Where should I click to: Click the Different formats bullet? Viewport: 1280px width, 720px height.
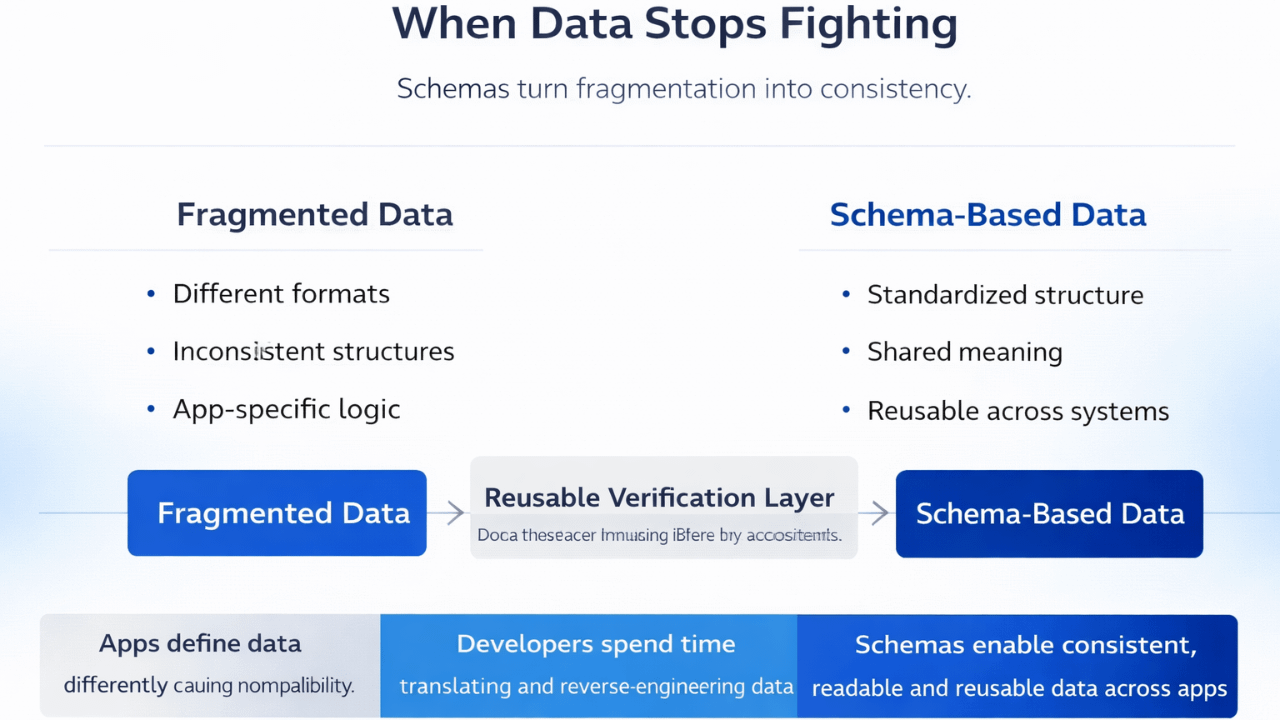point(281,294)
